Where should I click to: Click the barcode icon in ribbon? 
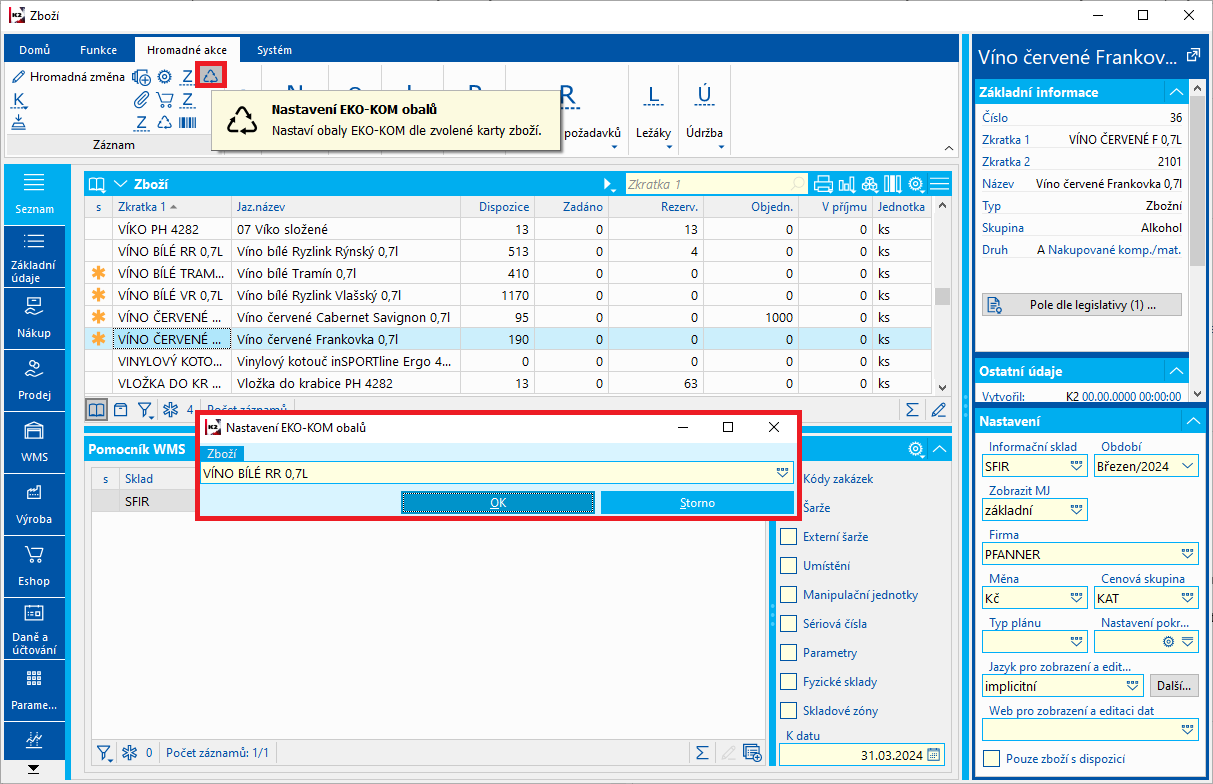pos(188,122)
